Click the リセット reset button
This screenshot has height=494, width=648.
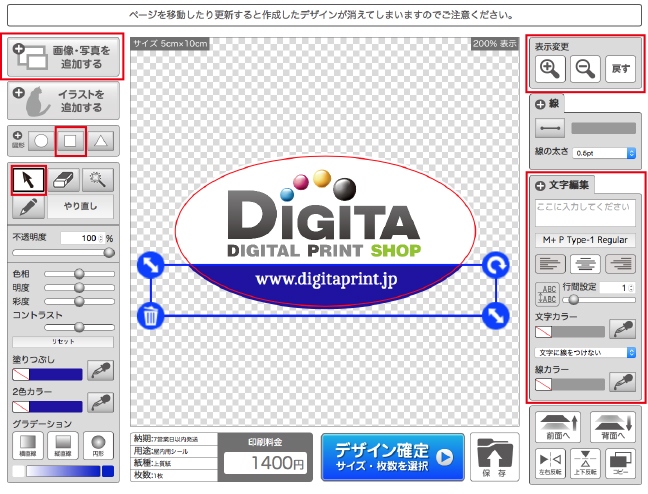pos(63,341)
